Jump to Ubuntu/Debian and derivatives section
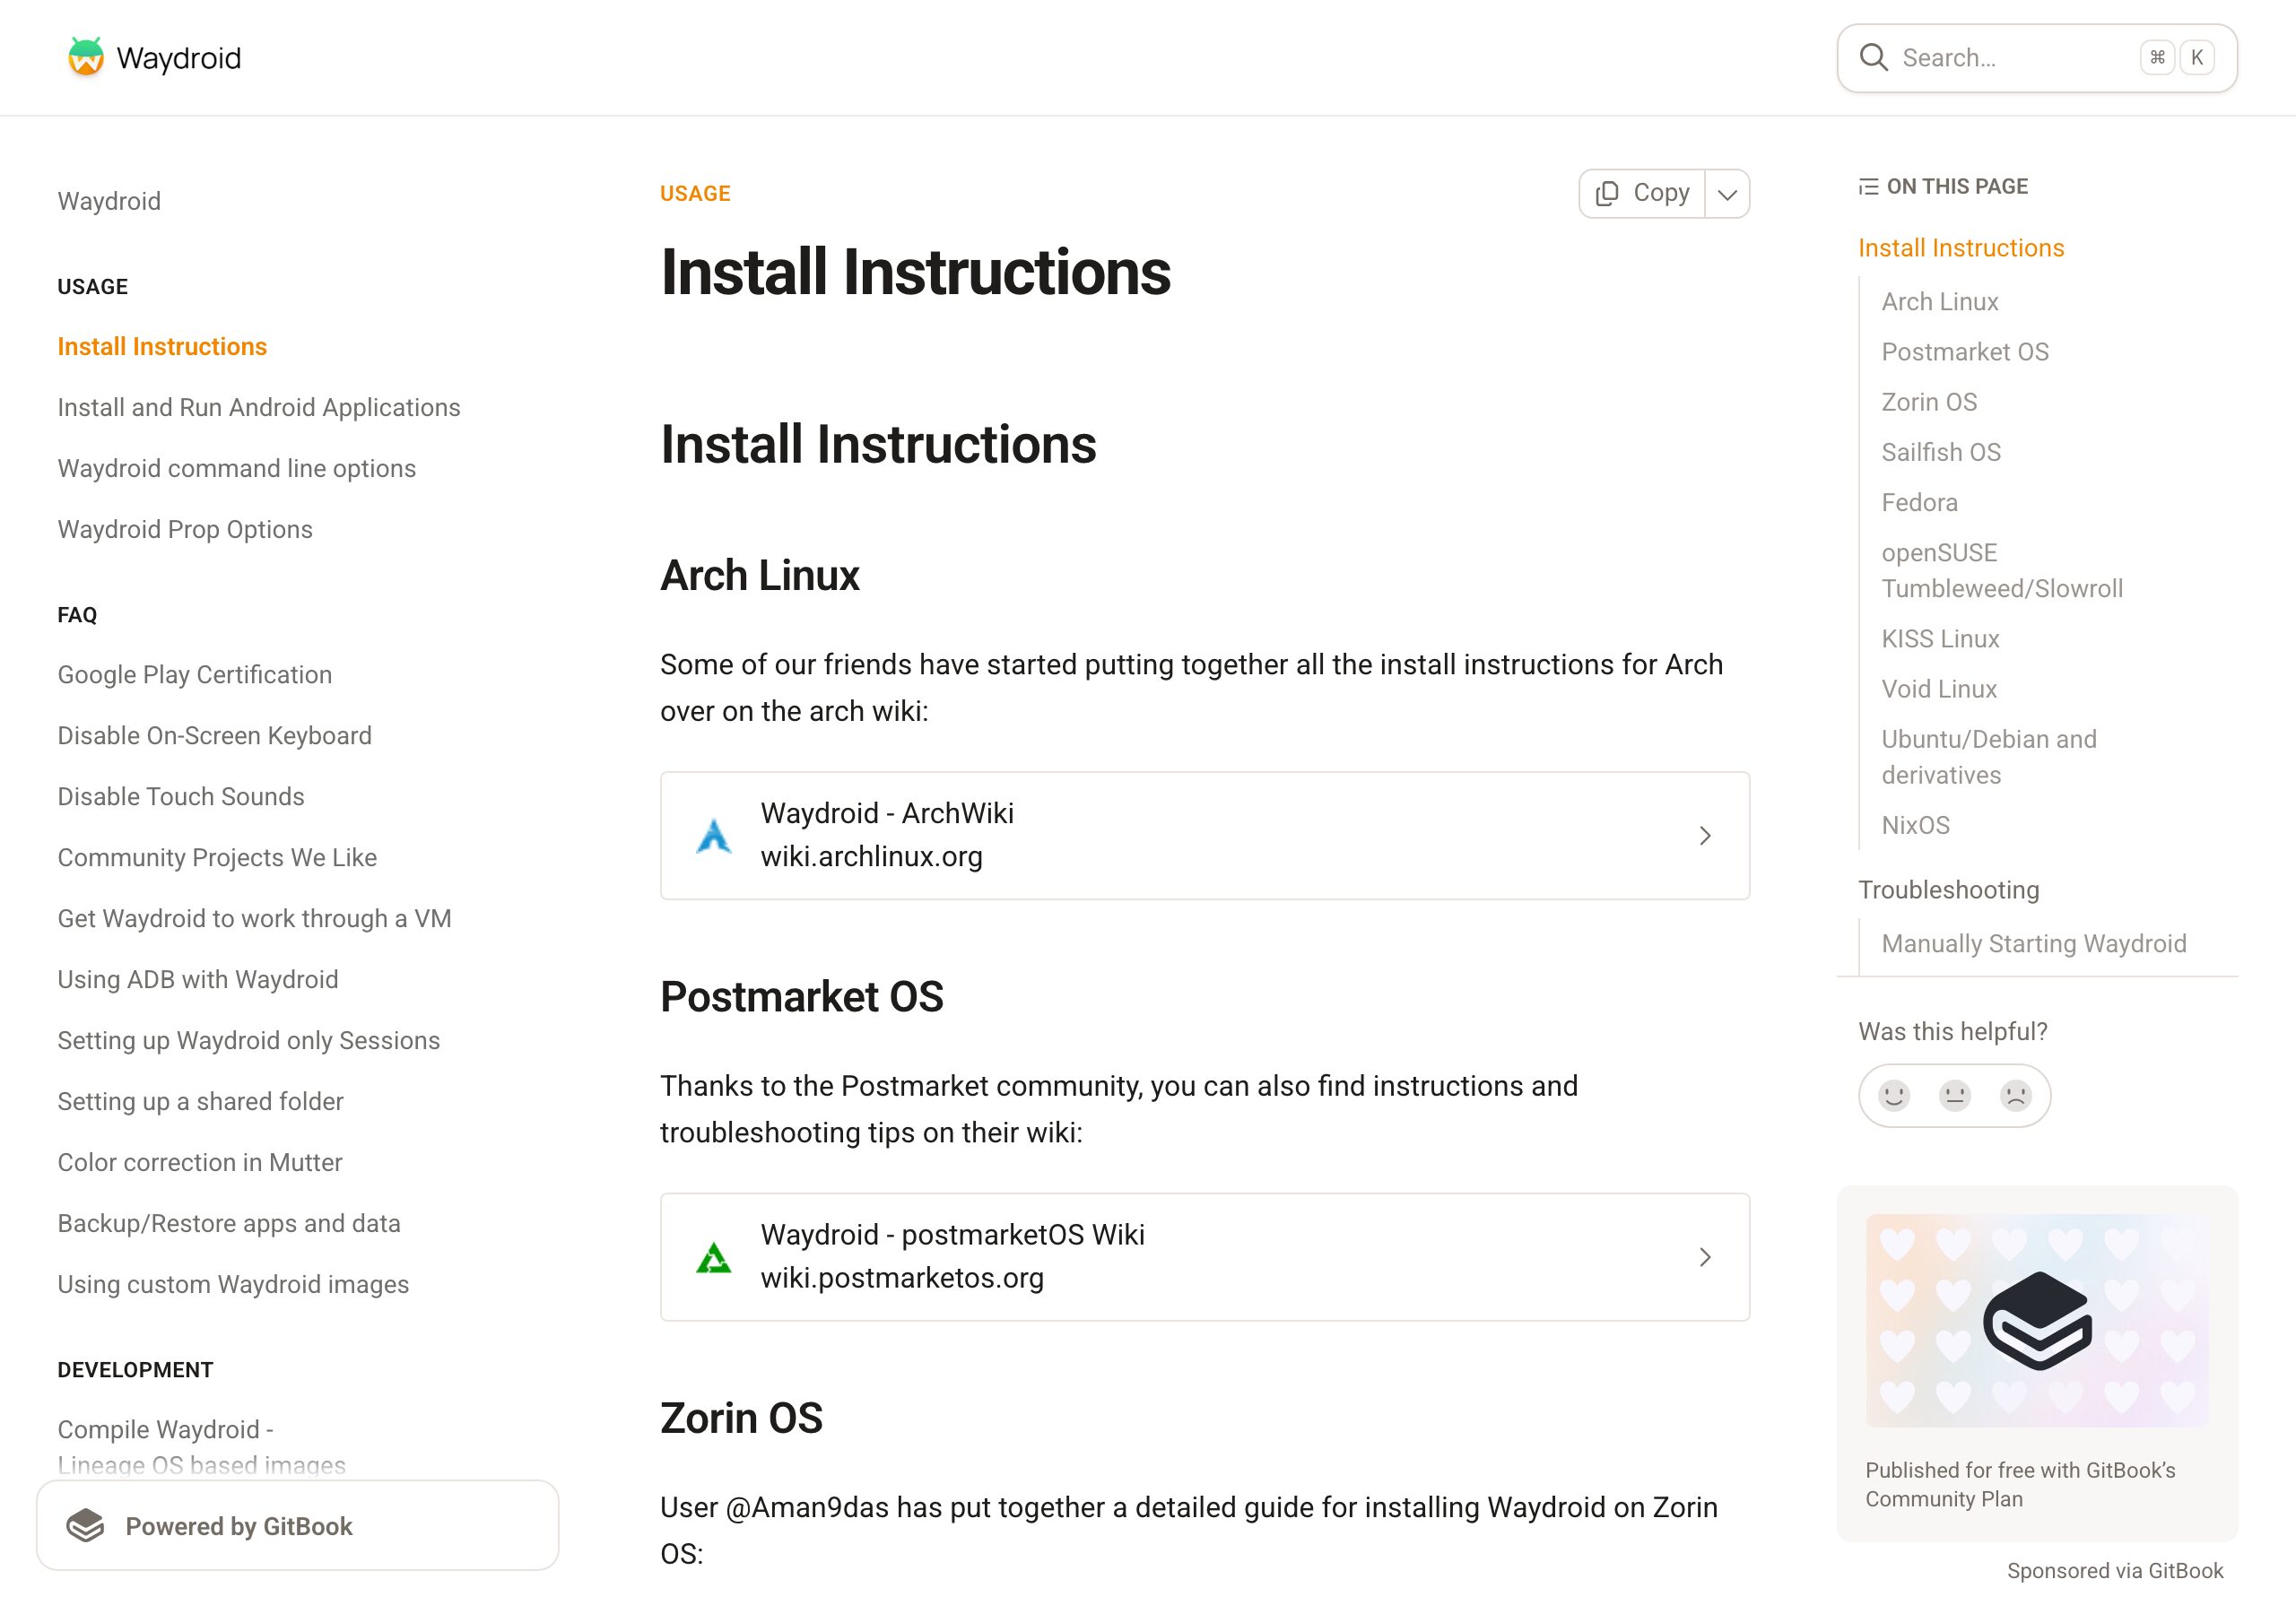The width and height of the screenshot is (2296, 1614). (x=1989, y=757)
